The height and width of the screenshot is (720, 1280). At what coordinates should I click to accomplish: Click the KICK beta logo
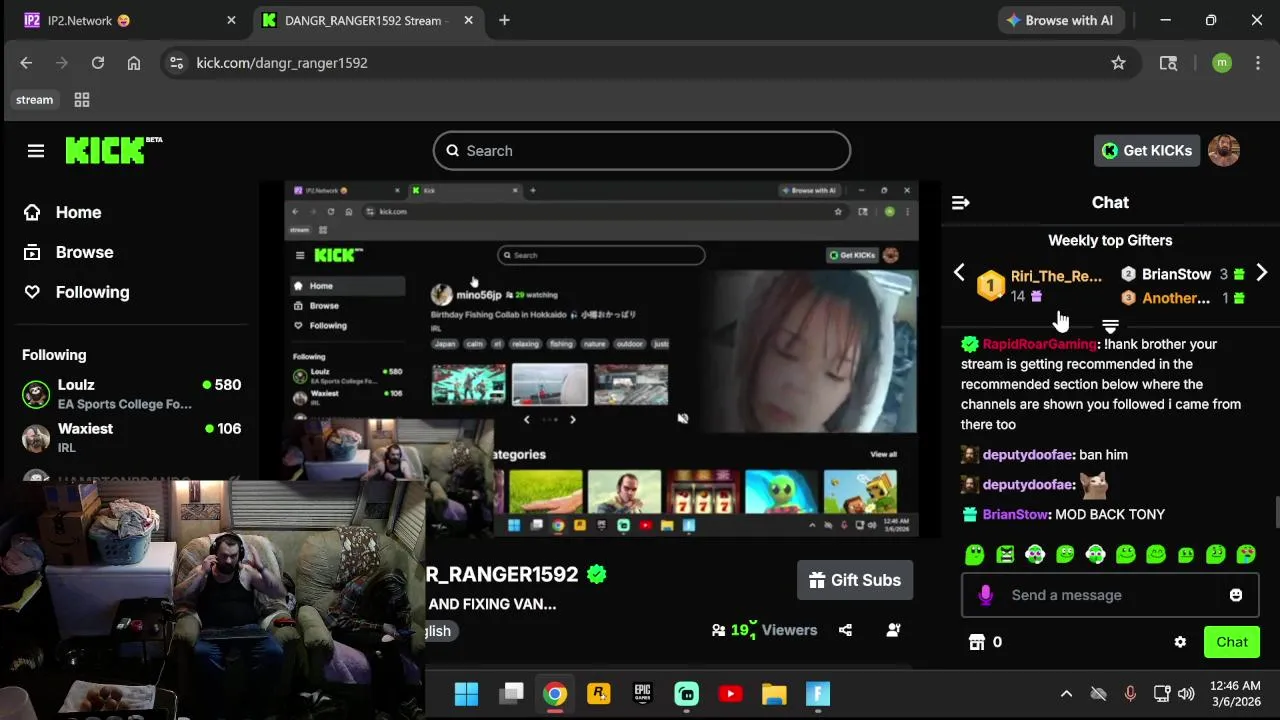tap(113, 150)
